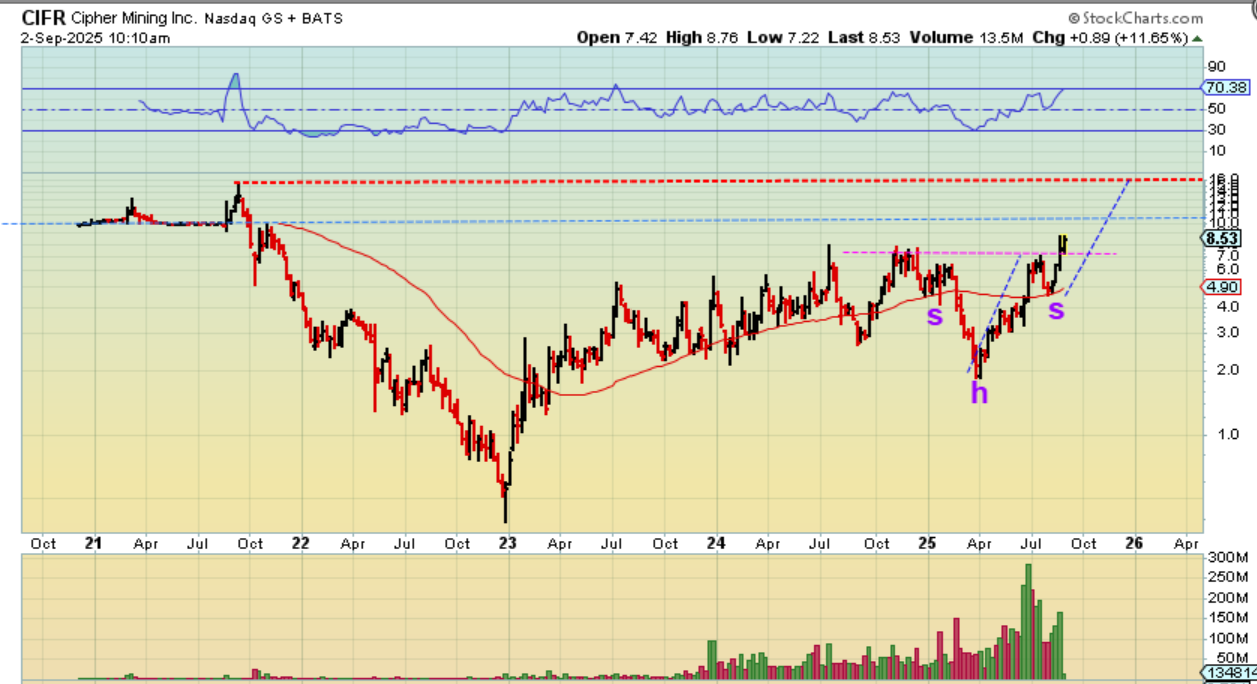
Task: Click the purple 'h' head annotation
Action: 979,393
